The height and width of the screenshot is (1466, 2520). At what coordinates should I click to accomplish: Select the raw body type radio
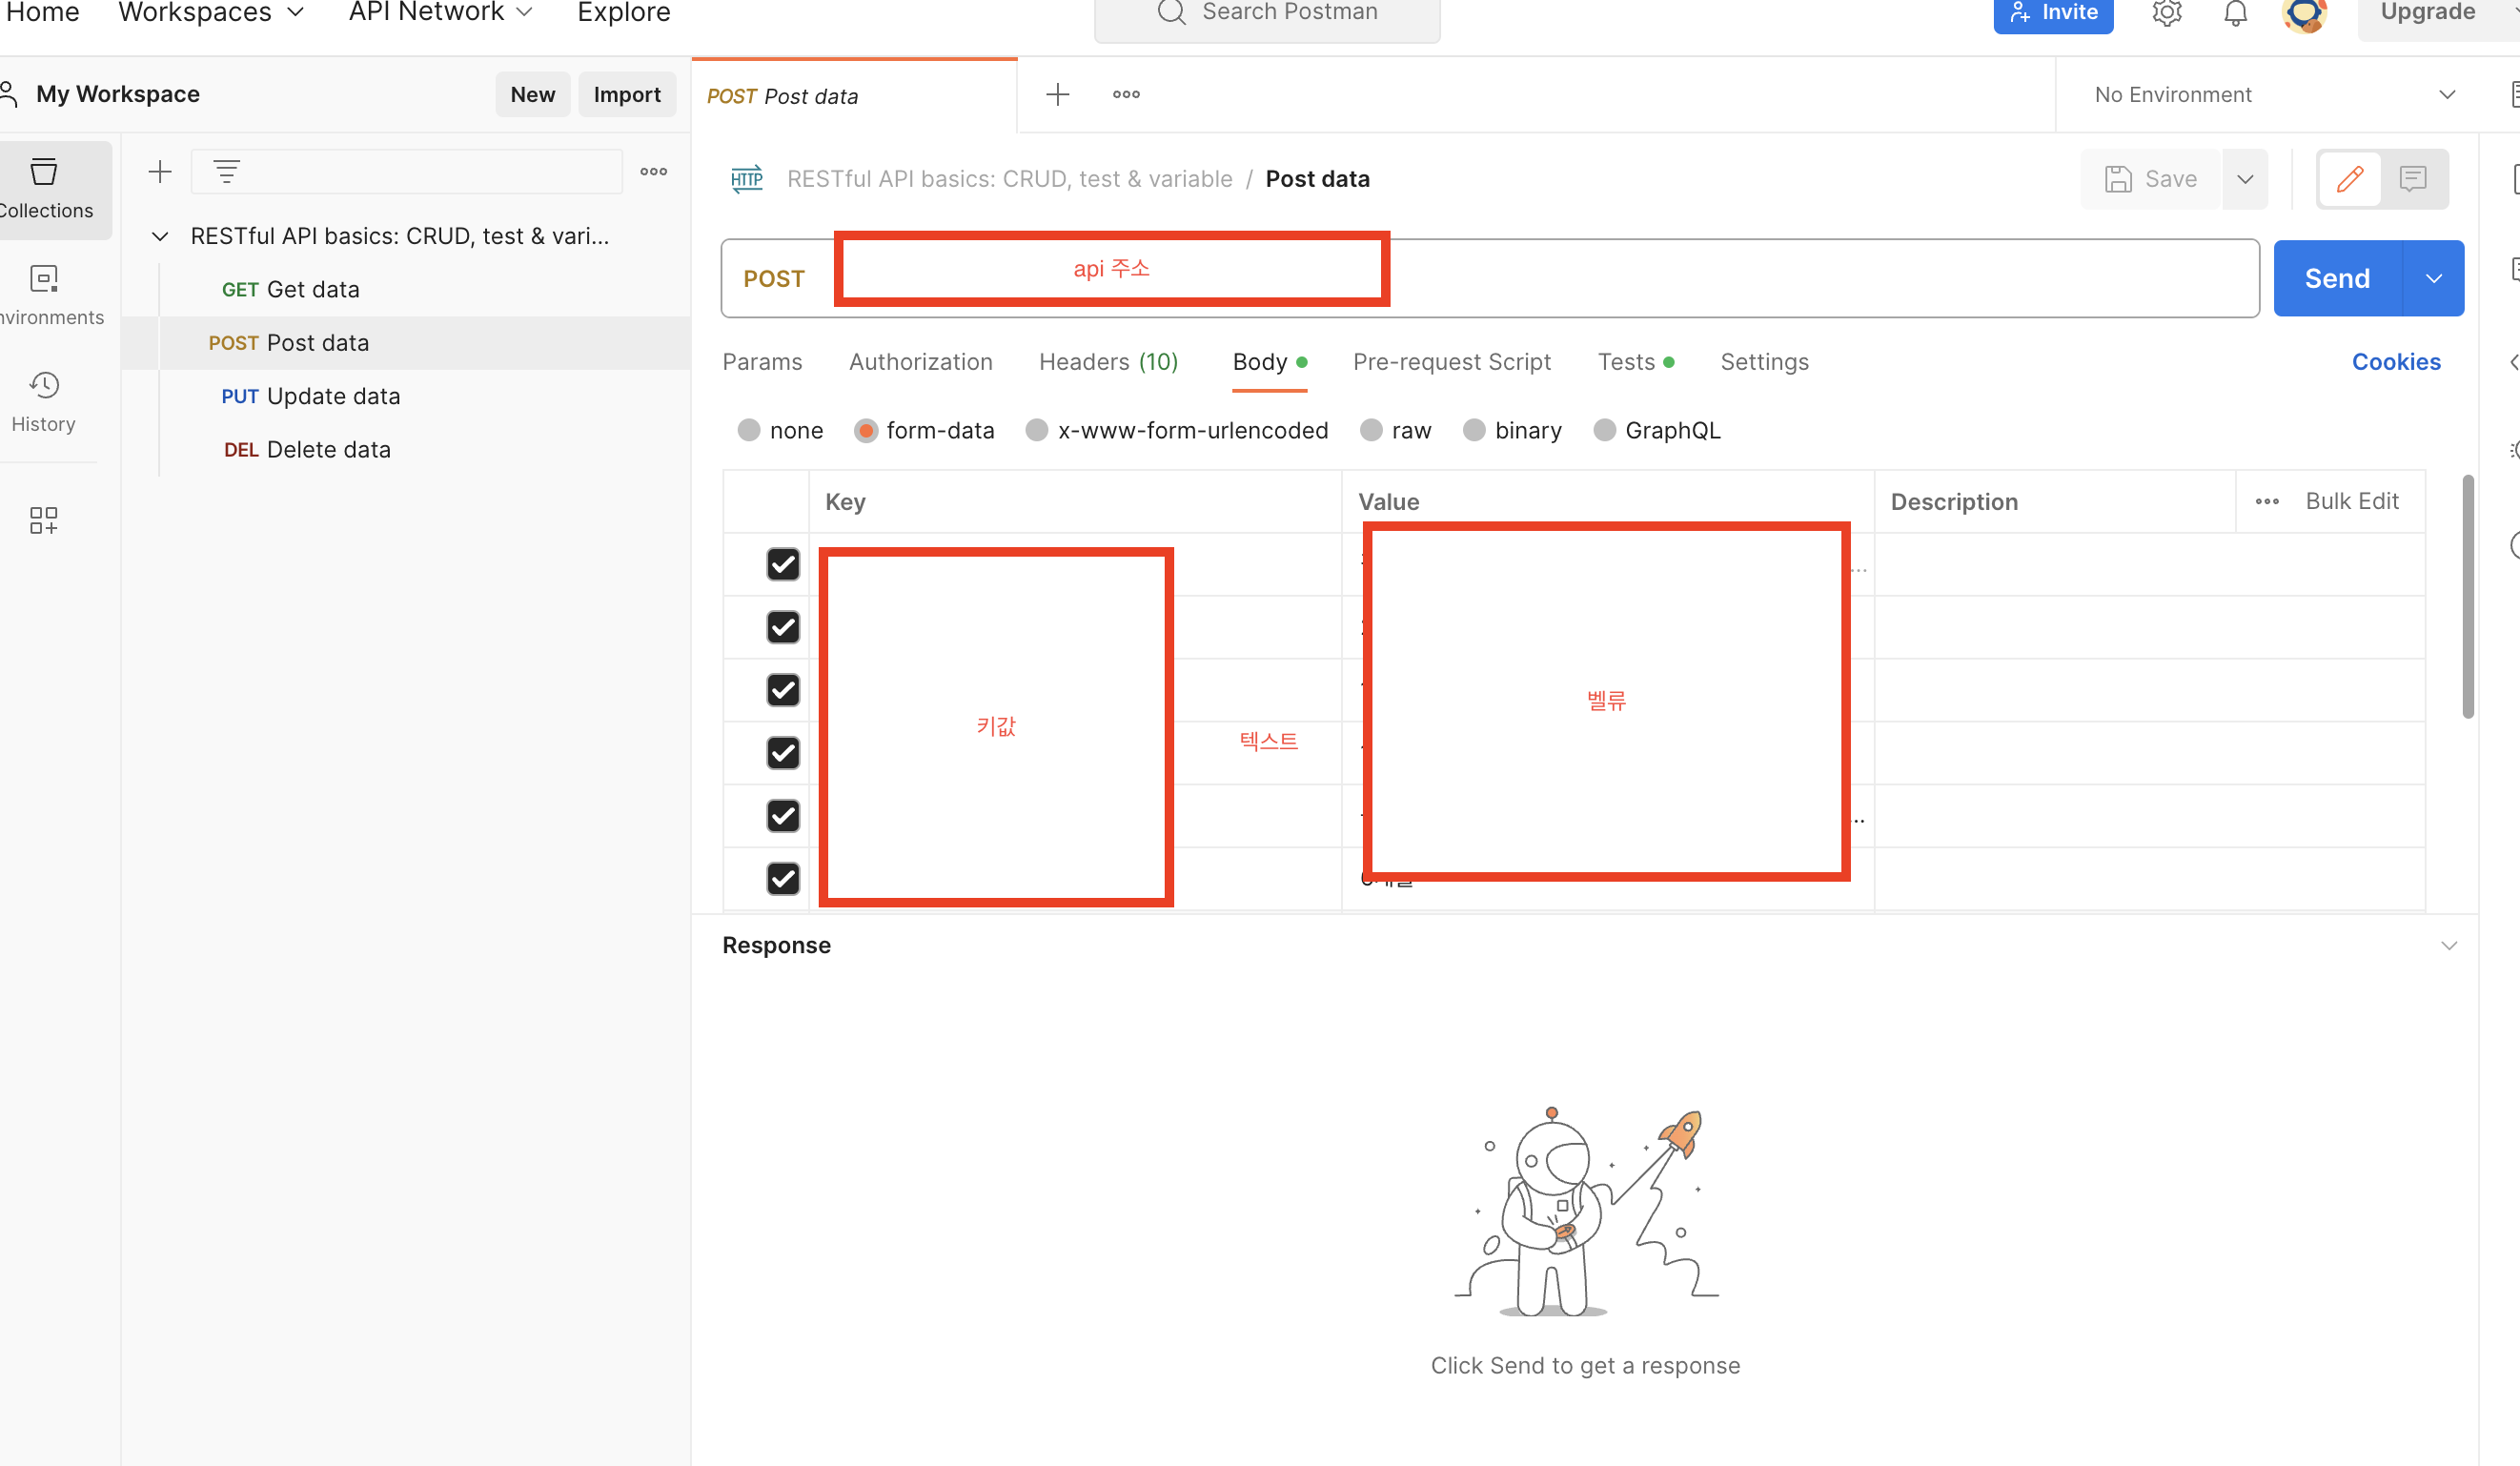click(x=1371, y=430)
